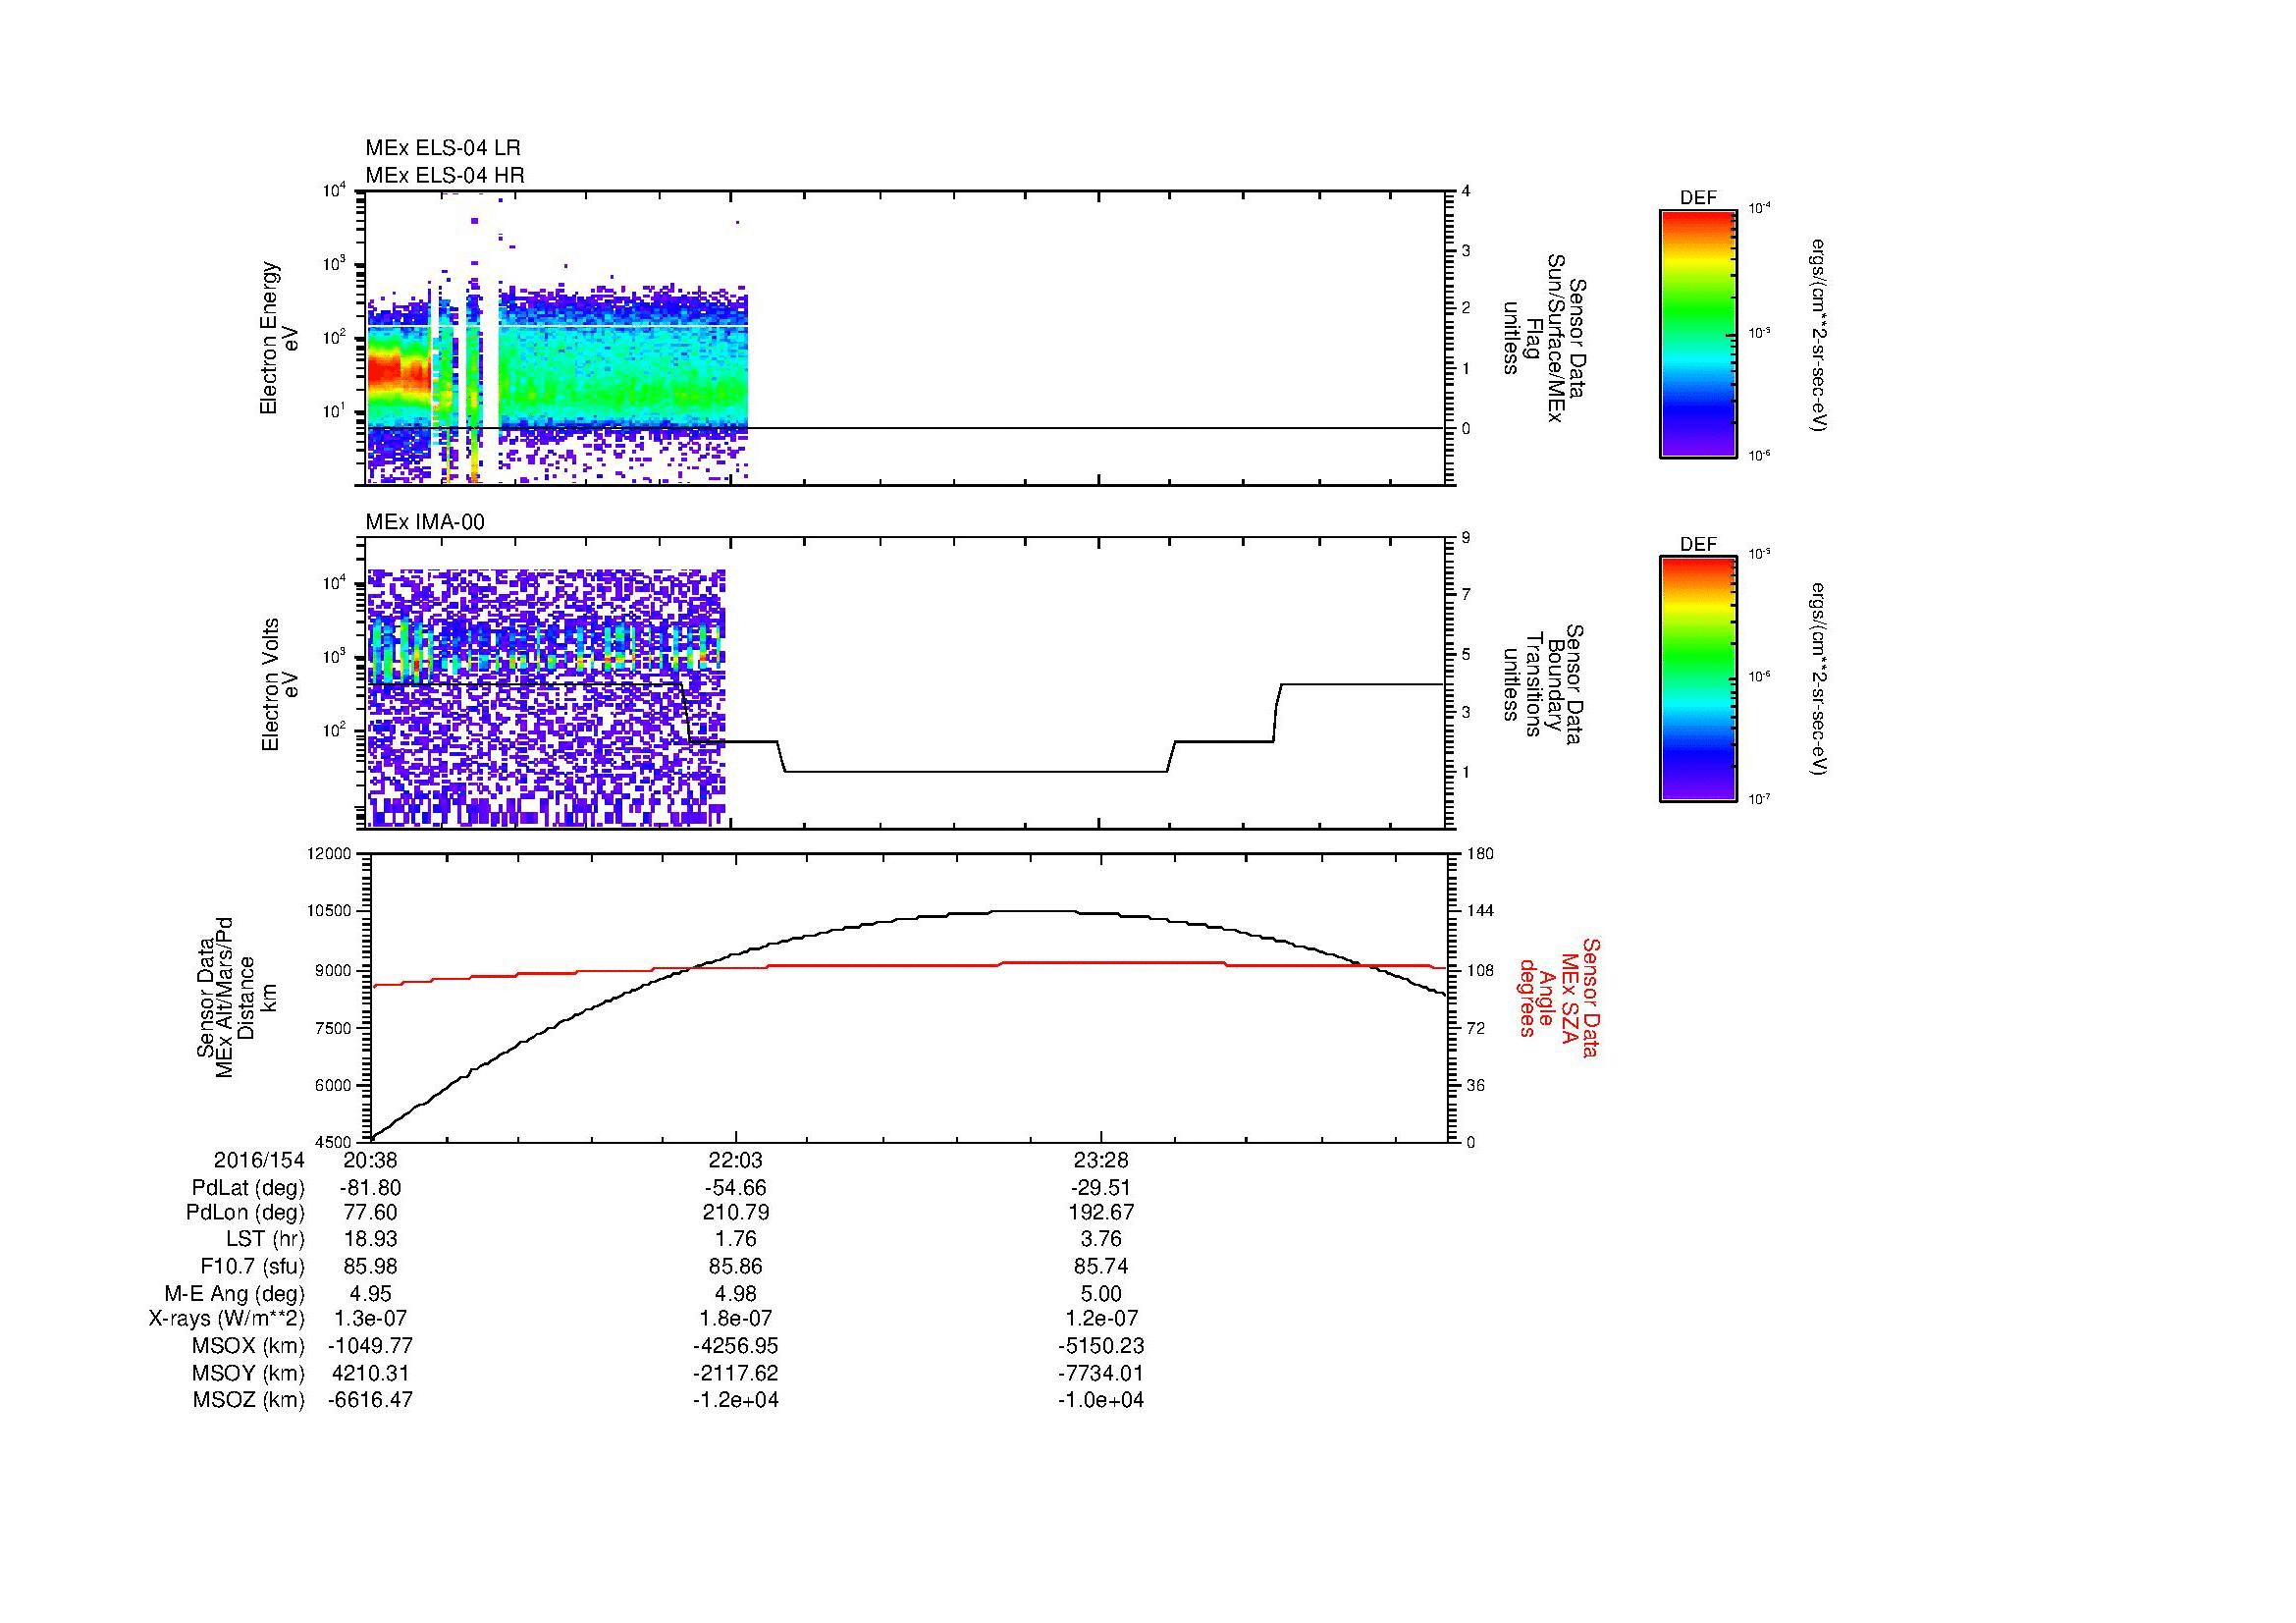Click the PdLon value 210.79
2296x1623 pixels.
(736, 1214)
